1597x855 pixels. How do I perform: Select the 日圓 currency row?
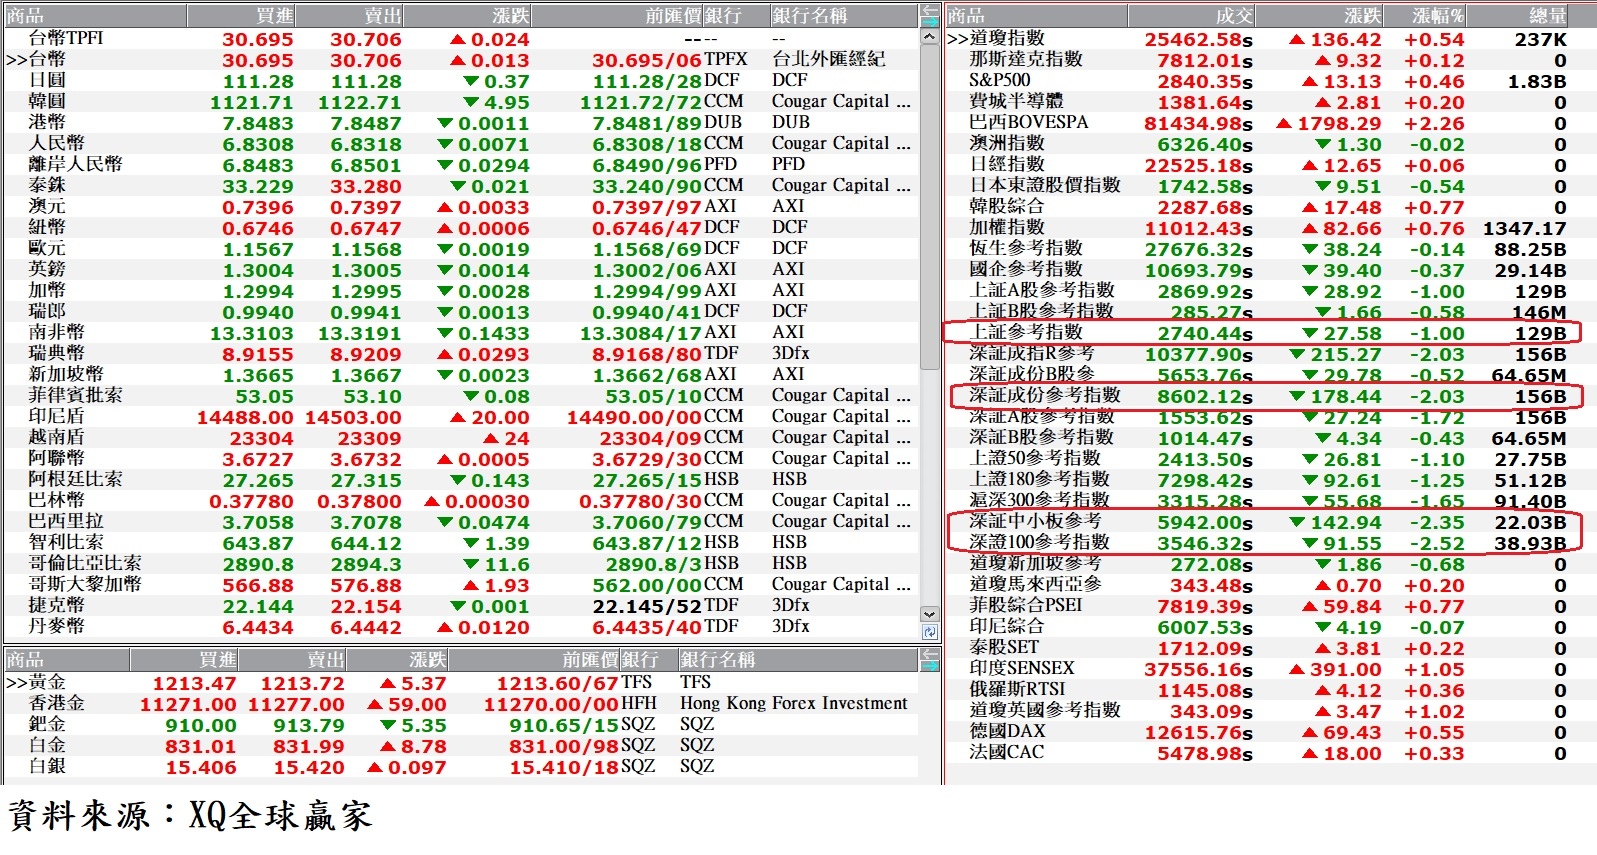pos(460,80)
